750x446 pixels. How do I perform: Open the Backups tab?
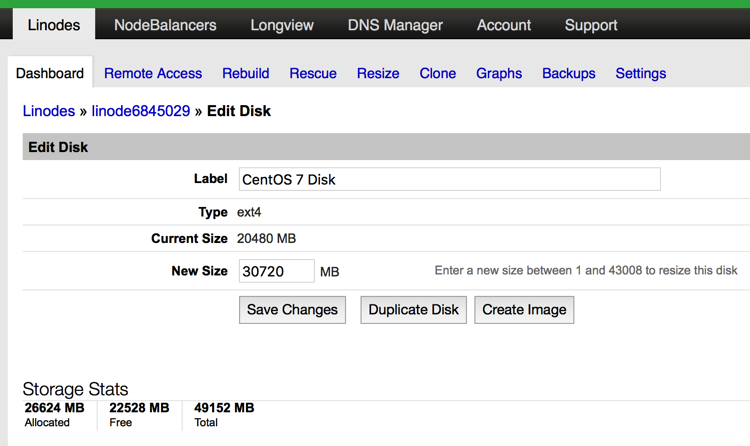click(569, 73)
